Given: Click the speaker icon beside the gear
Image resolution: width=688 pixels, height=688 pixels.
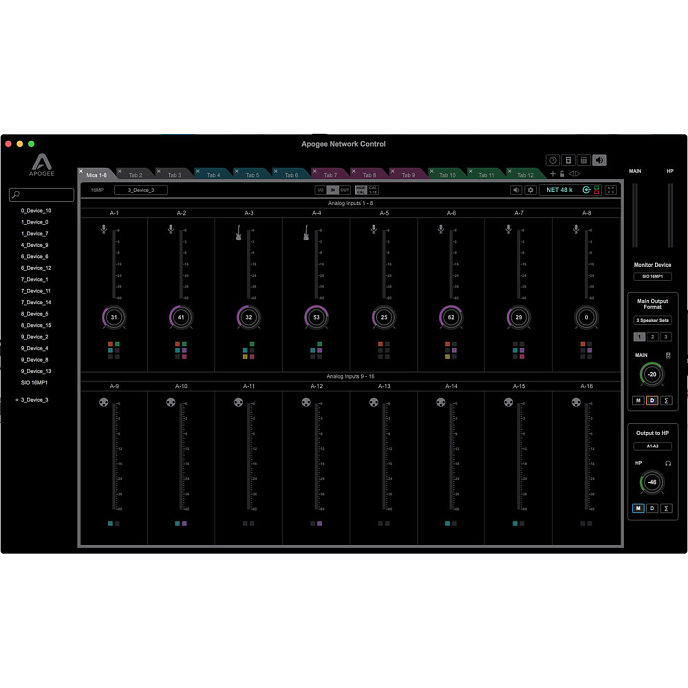Looking at the screenshot, I should point(516,190).
